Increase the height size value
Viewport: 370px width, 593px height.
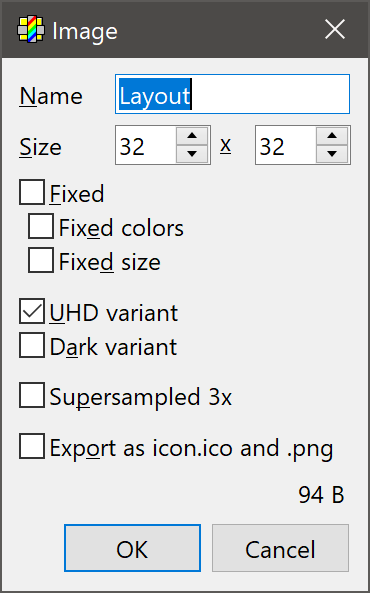(332, 136)
